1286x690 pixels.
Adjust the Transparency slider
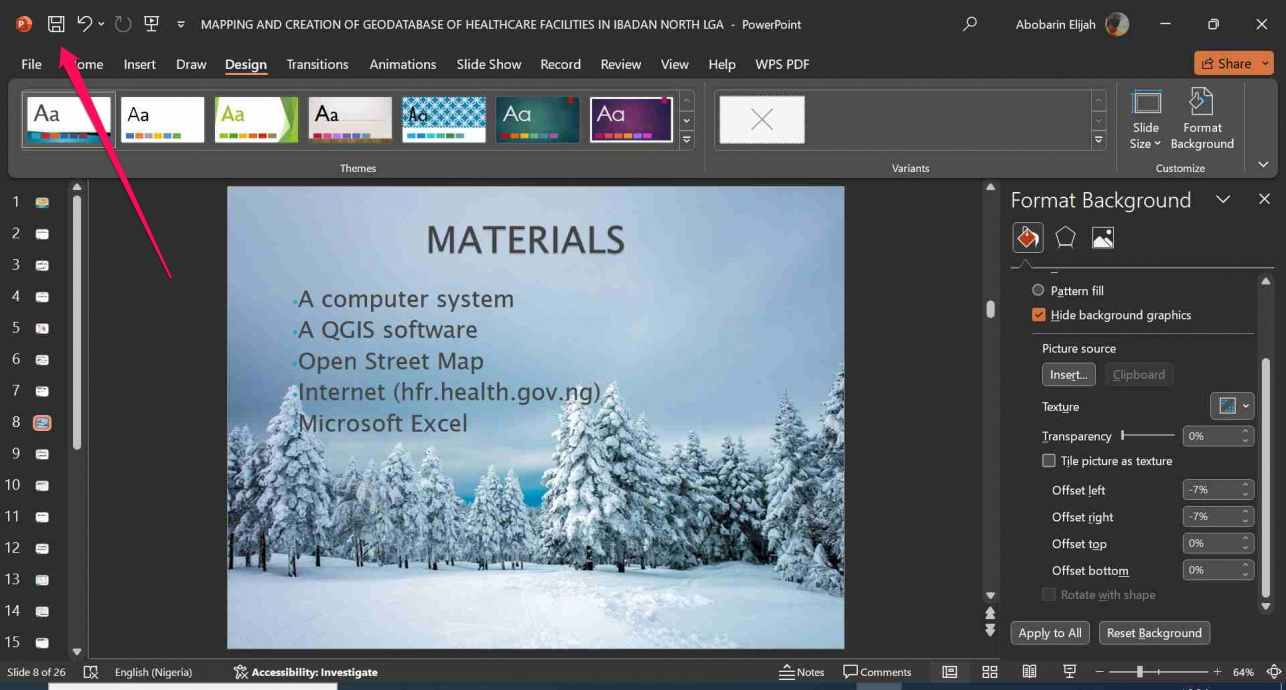tap(1124, 436)
